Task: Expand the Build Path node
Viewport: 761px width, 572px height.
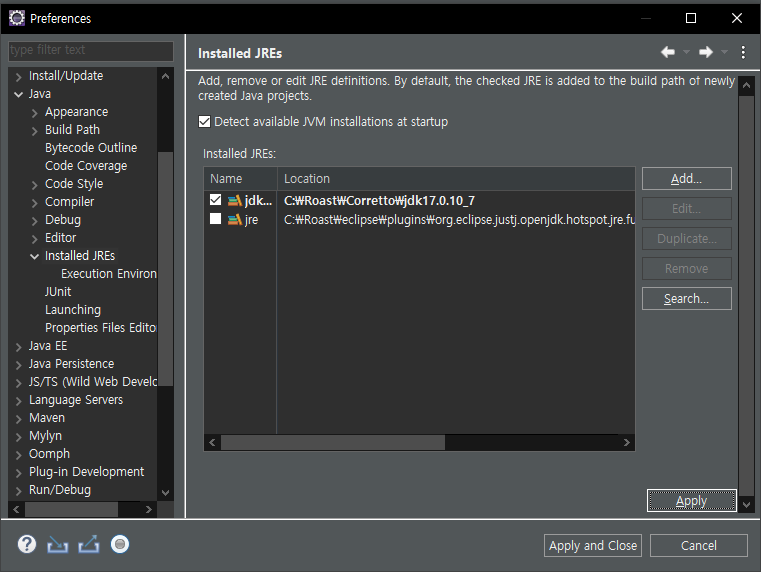Action: coord(34,131)
